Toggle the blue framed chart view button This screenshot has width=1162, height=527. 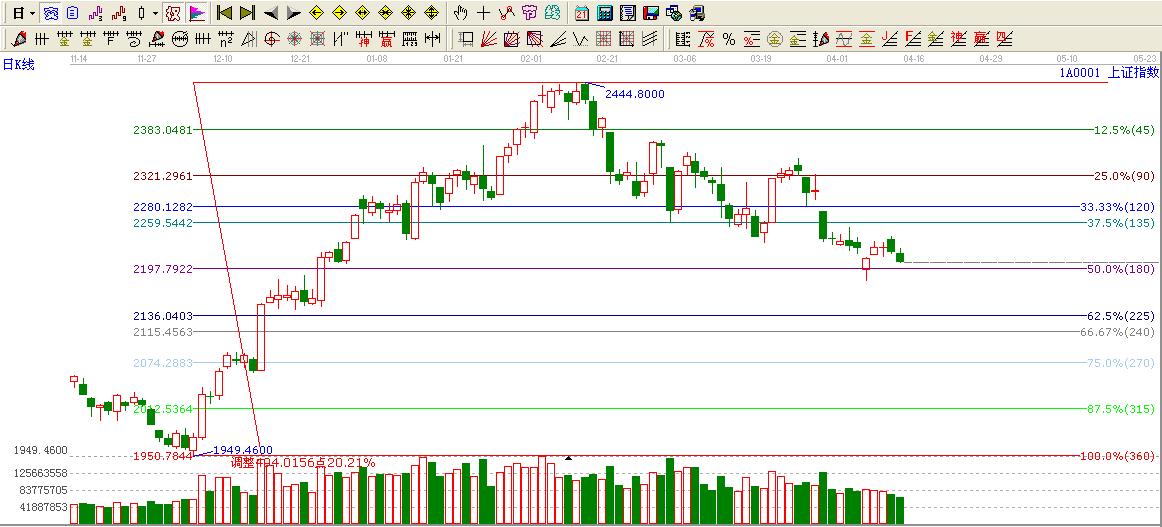(x=50, y=13)
